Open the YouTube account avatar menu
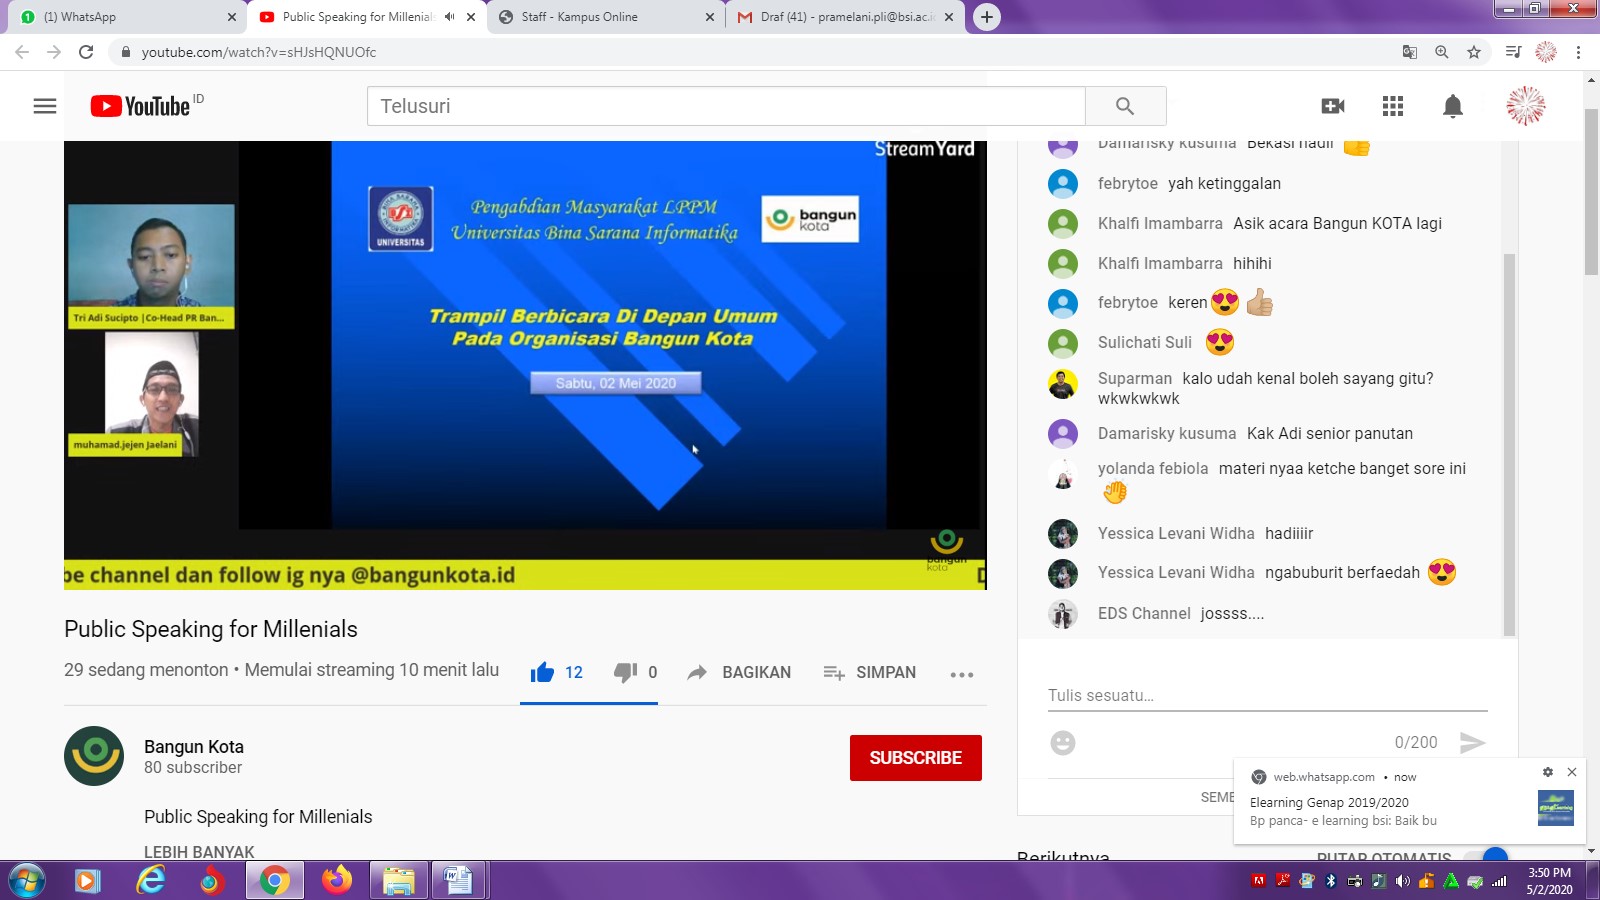 pyautogui.click(x=1526, y=106)
